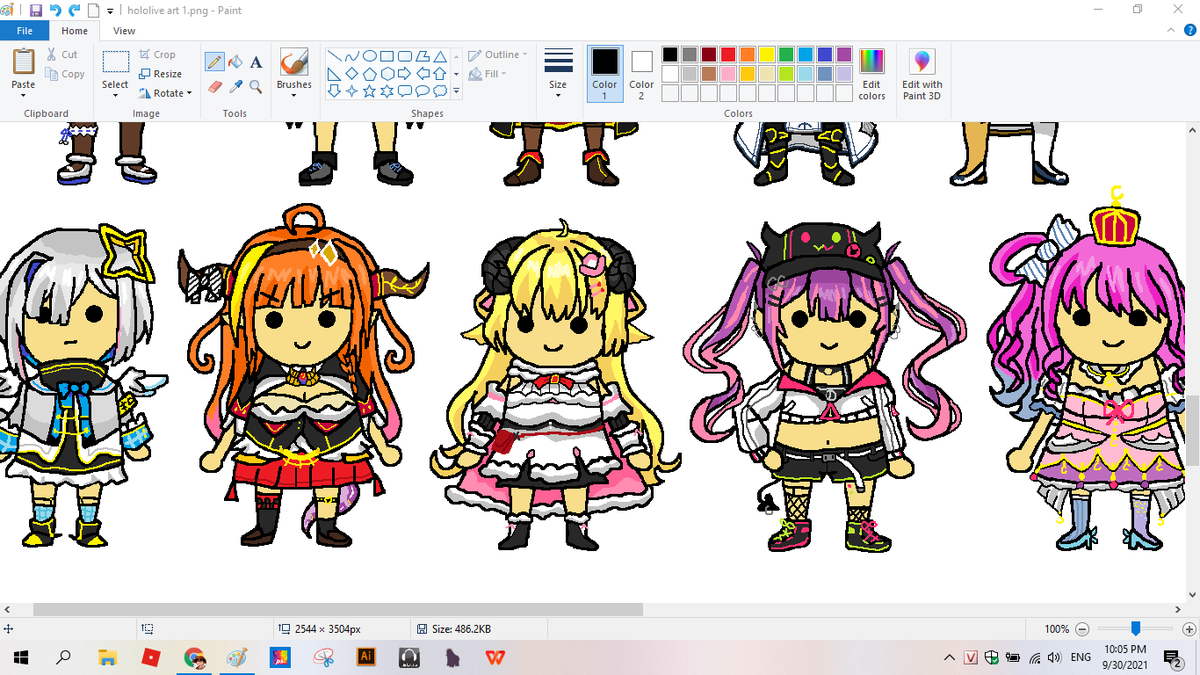Choose the Right arrow shape

(404, 73)
